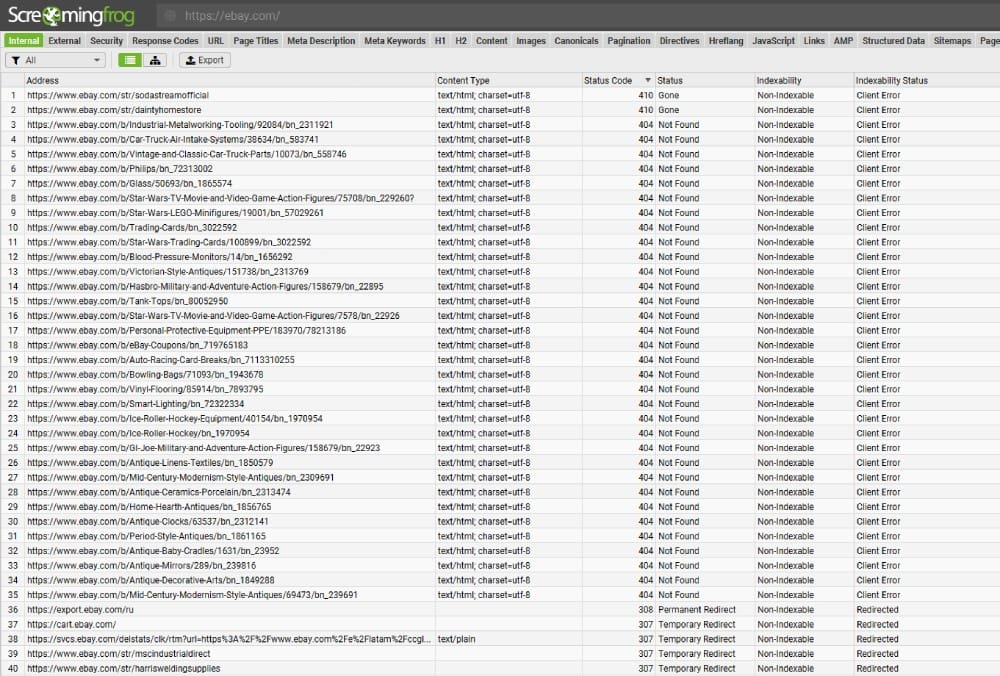Select the Bowling-Bags URL row
The height and width of the screenshot is (676, 1000).
click(x=145, y=374)
